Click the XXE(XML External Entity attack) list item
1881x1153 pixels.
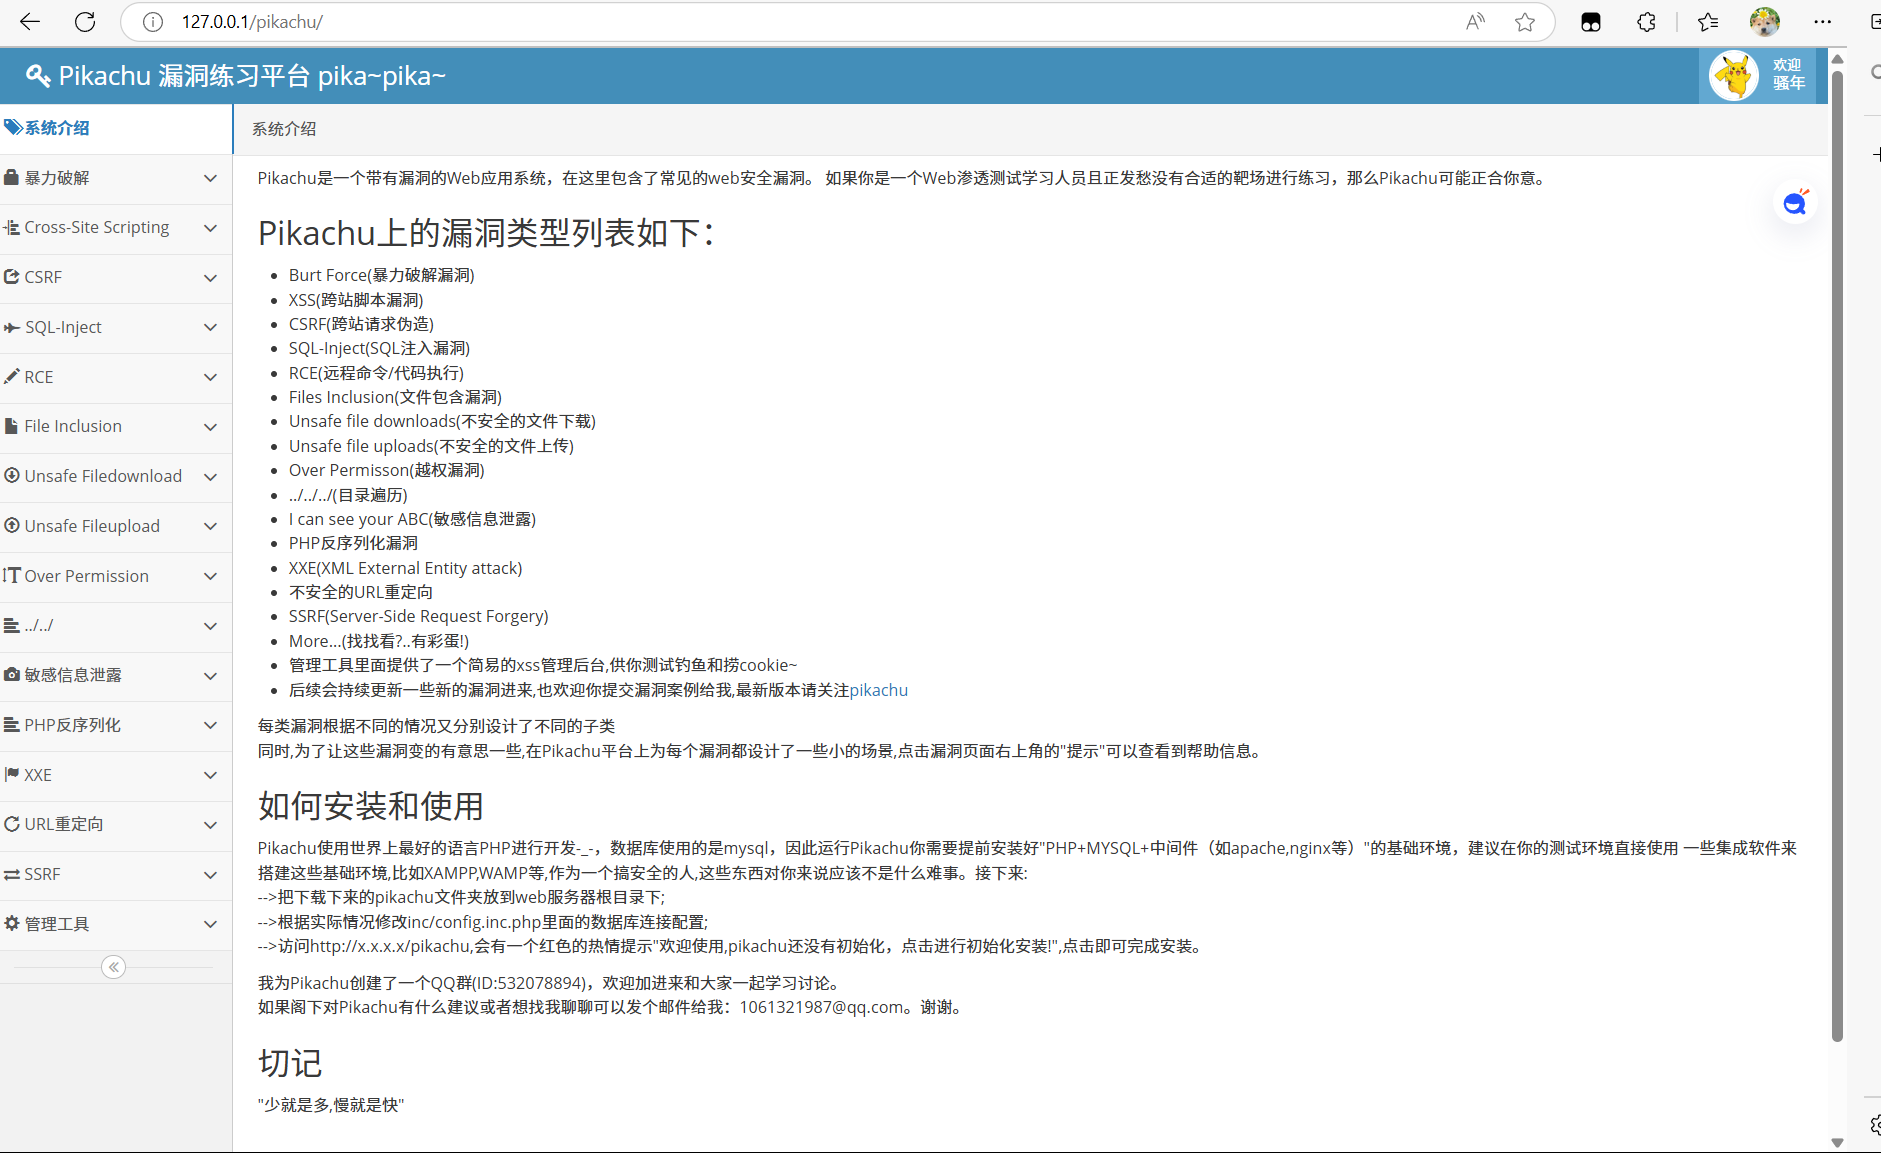[x=406, y=568]
